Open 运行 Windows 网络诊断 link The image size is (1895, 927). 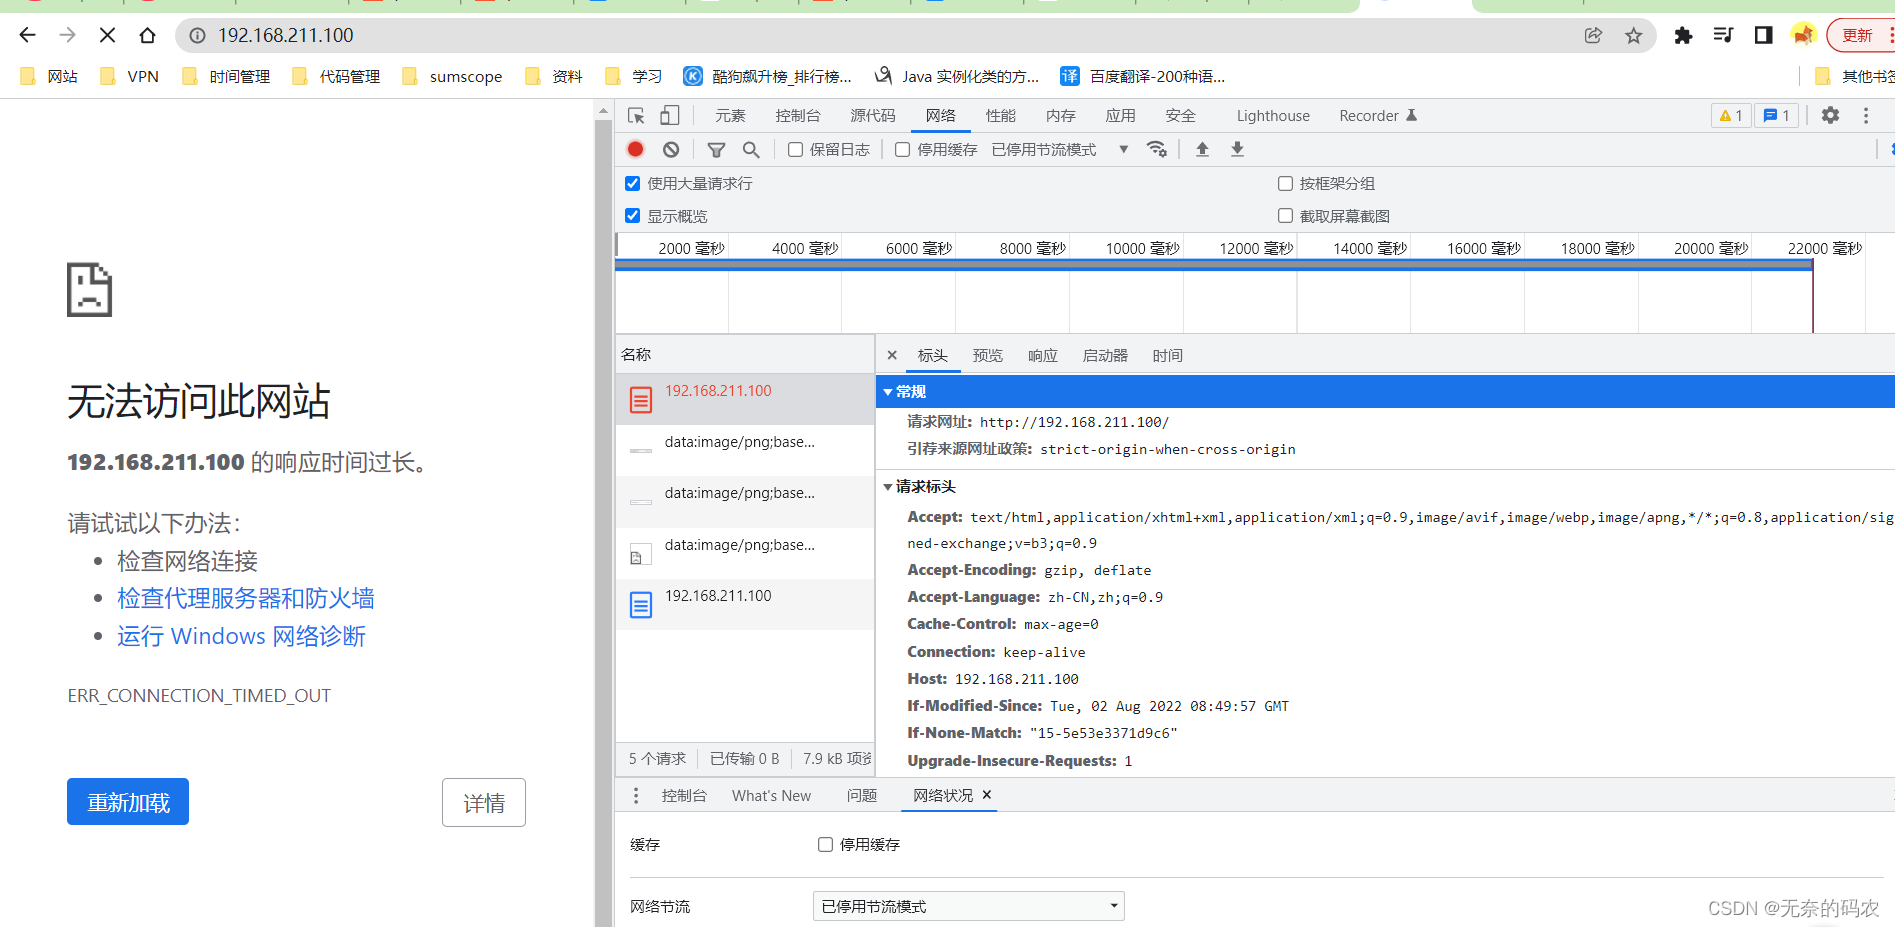(241, 636)
